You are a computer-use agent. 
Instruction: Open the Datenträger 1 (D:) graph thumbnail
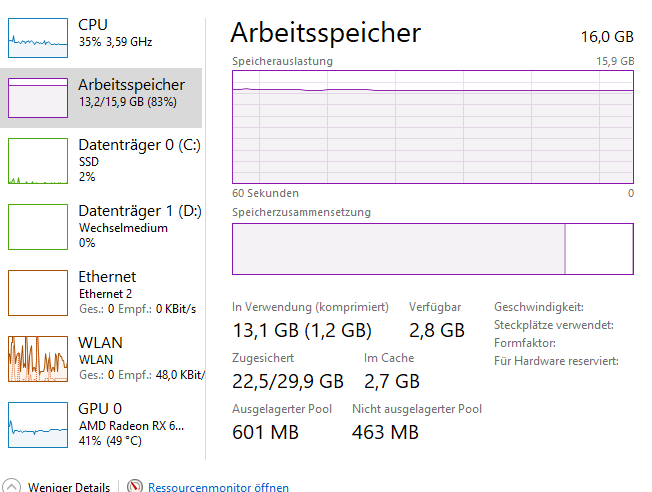[38, 227]
